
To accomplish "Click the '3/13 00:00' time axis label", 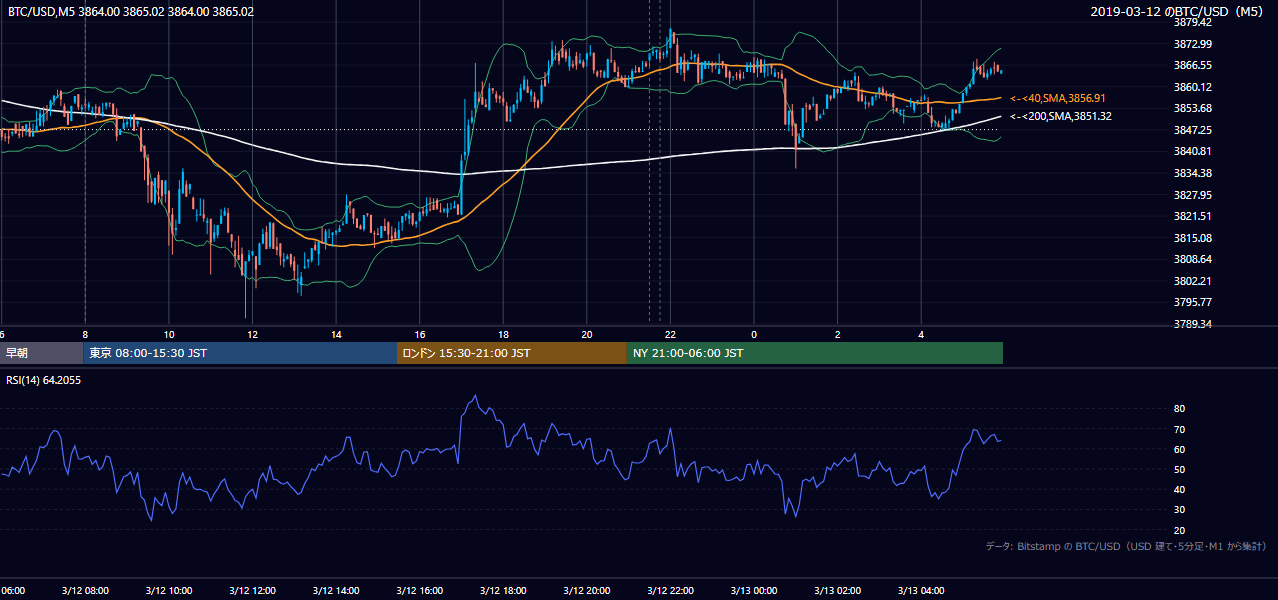I will pos(754,591).
